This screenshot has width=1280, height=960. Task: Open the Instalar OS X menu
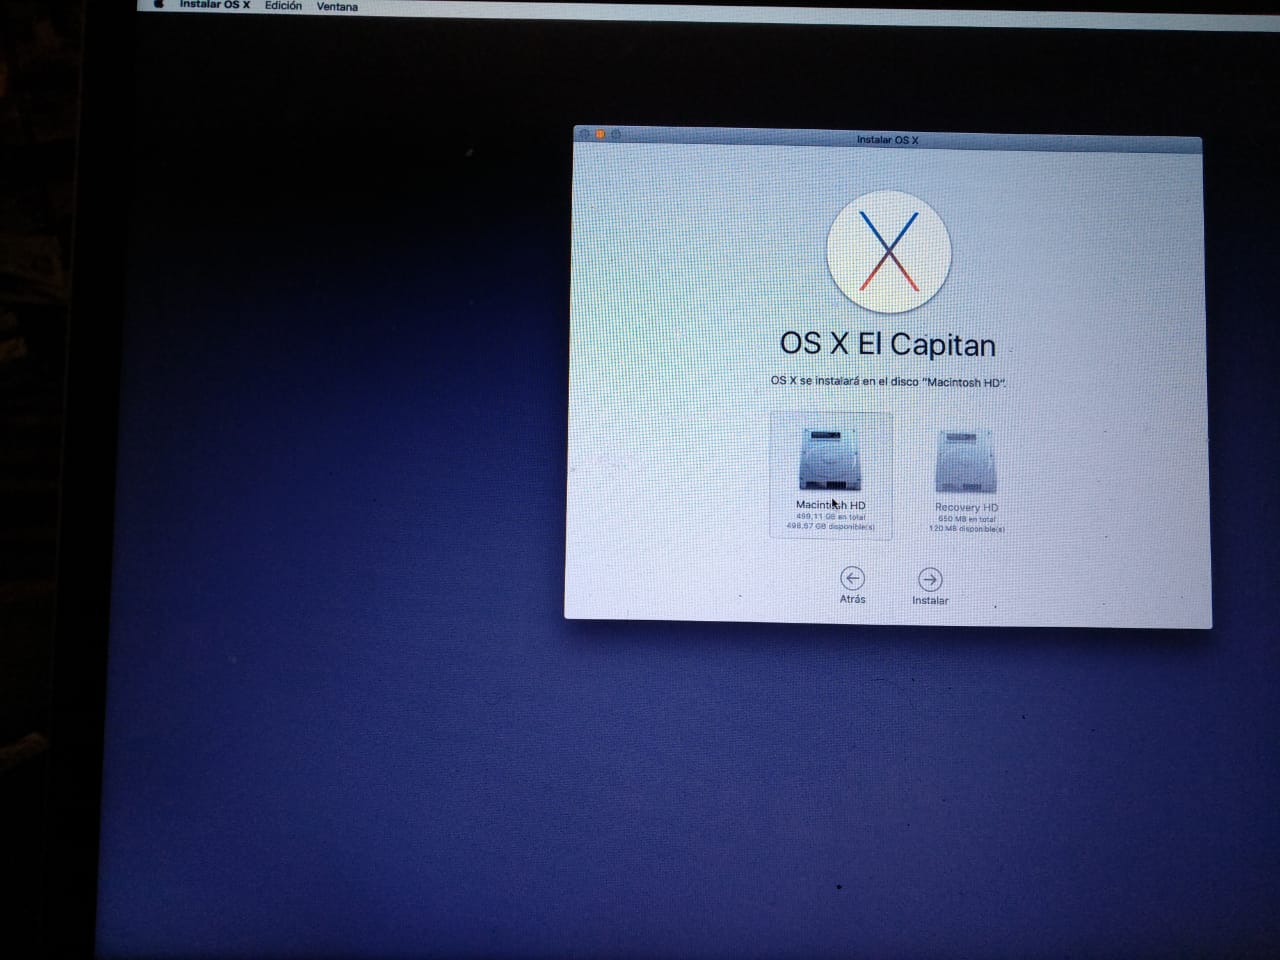(215, 5)
